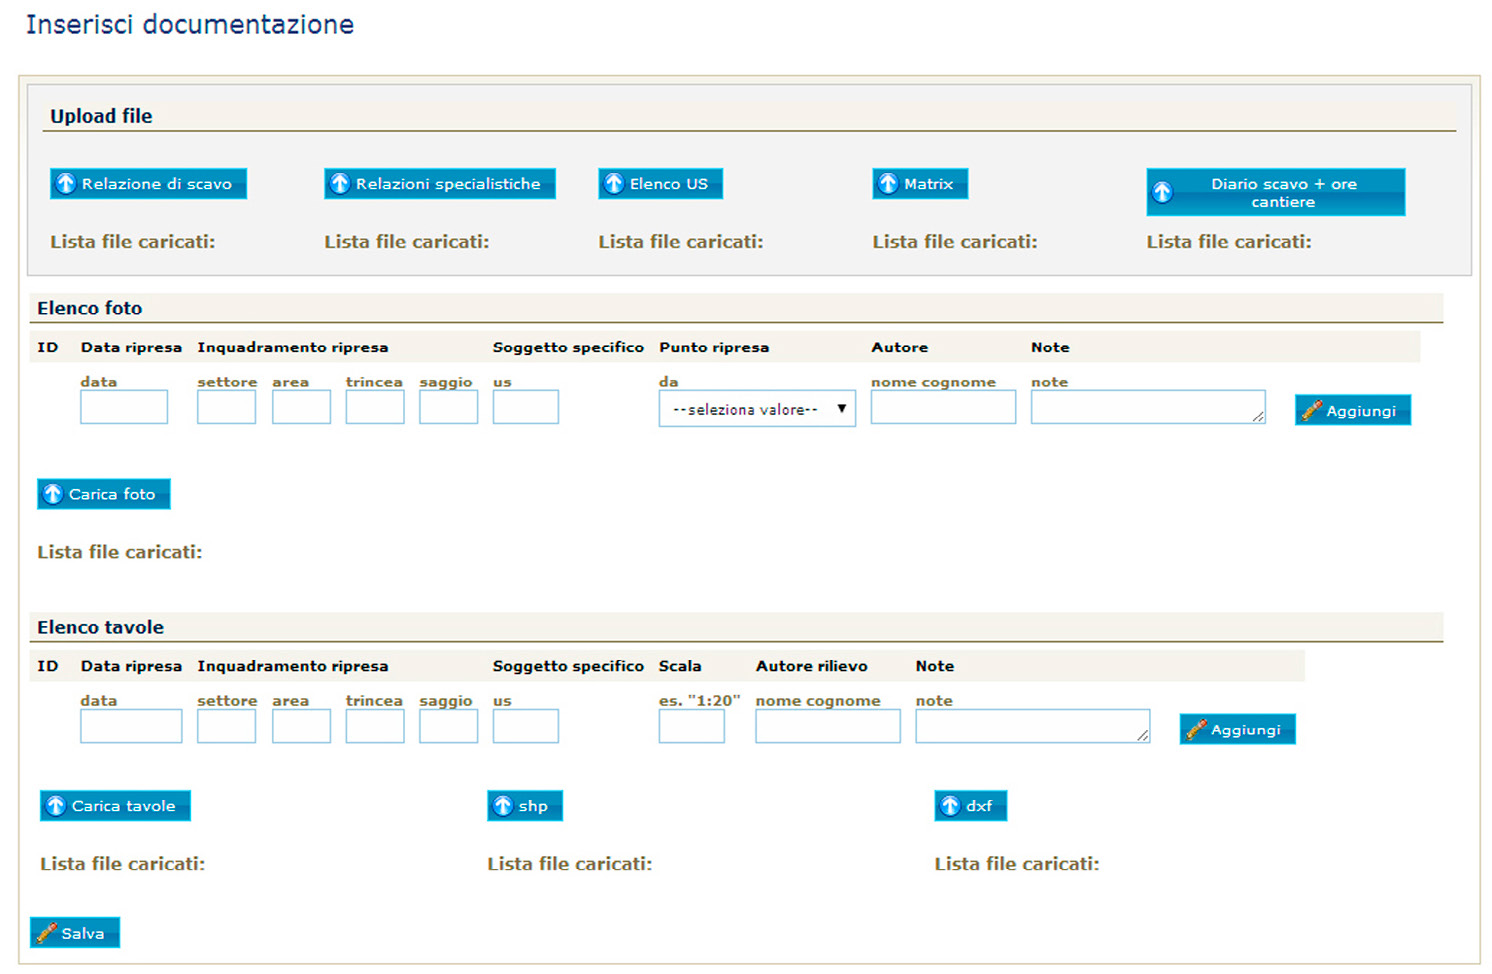Viewport: 1492px width, 974px height.
Task: Click 'Autore rilievo' column header
Action: 812,666
